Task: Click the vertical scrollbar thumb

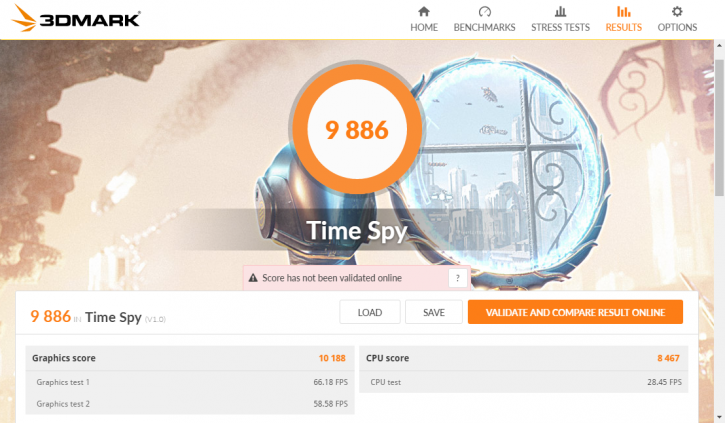Action: click(x=719, y=127)
